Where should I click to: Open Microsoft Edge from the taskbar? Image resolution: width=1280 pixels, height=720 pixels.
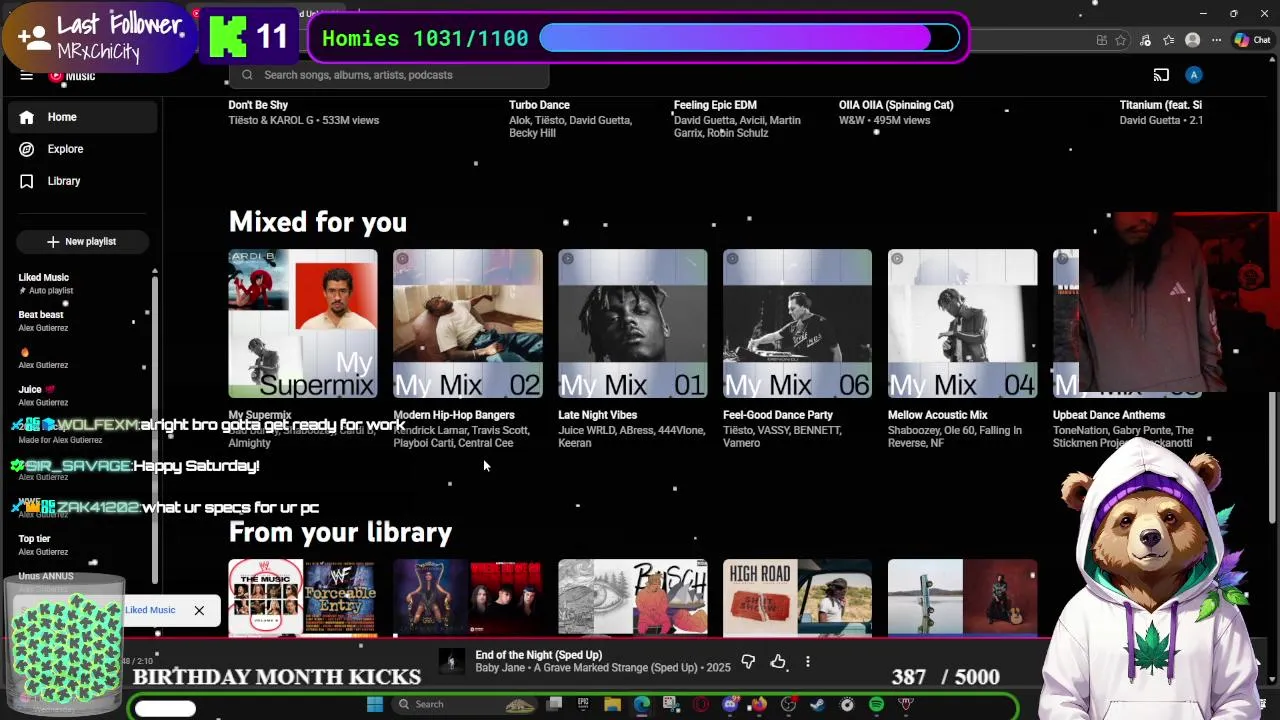click(642, 704)
